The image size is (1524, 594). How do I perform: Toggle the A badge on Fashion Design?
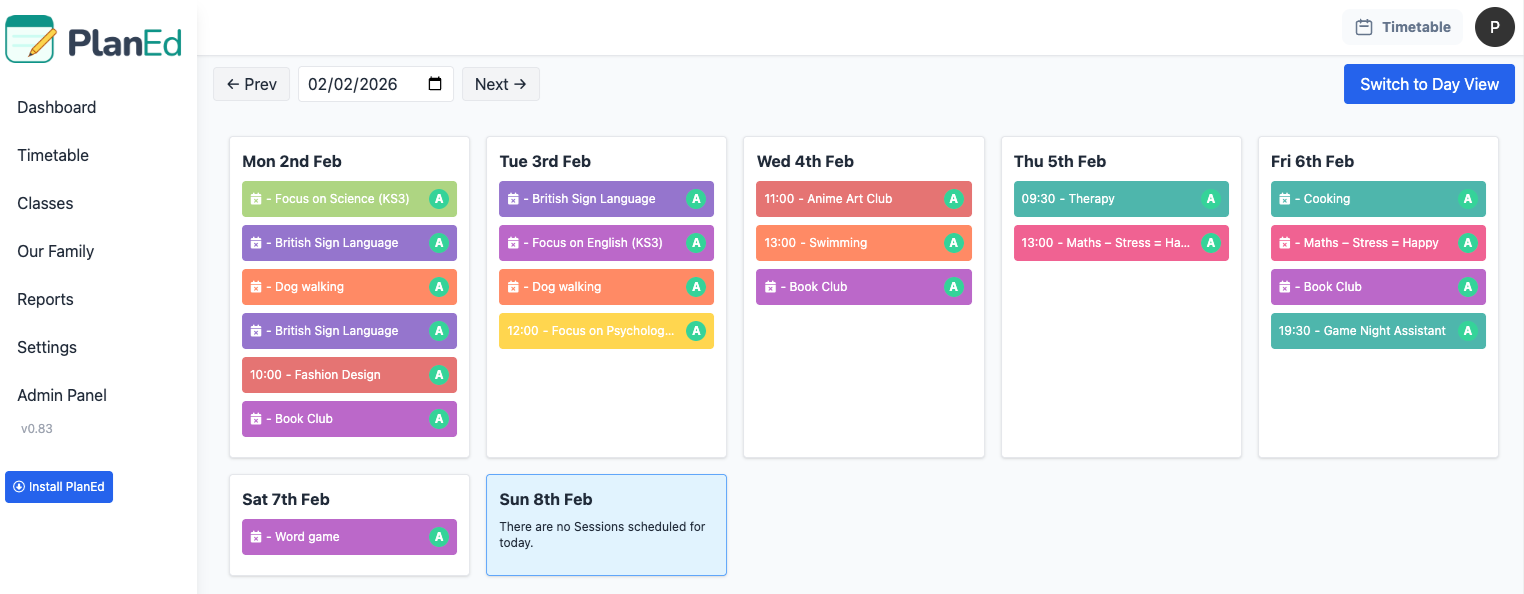click(439, 375)
